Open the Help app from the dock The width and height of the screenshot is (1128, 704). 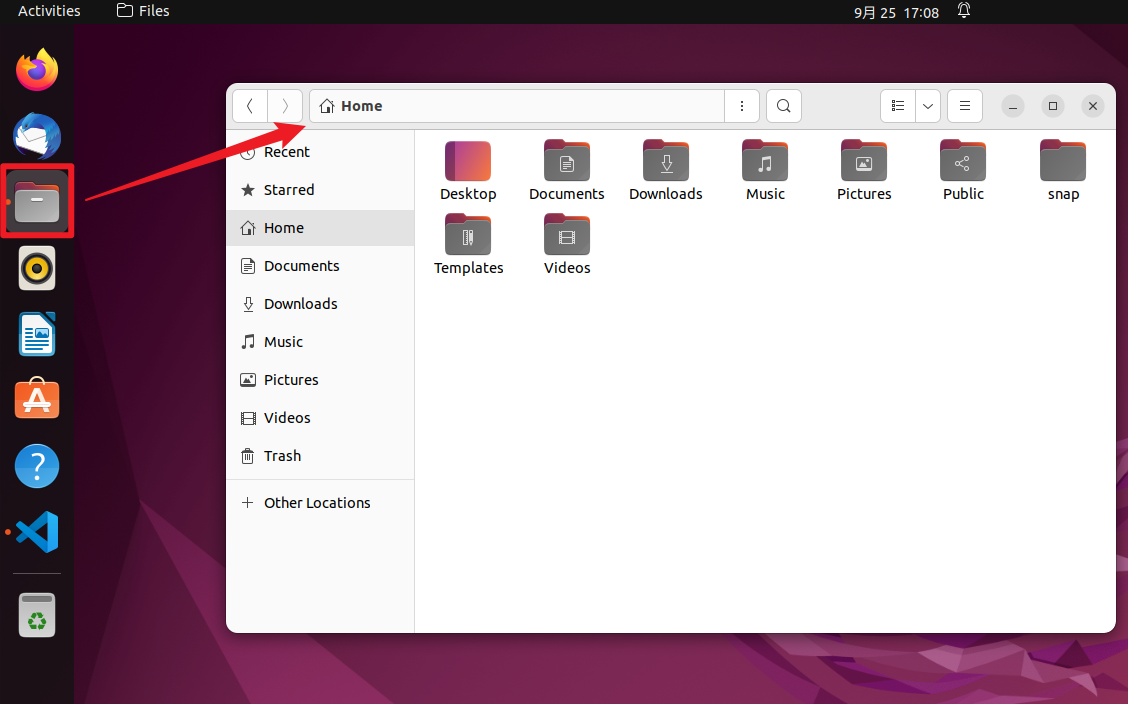coord(36,466)
